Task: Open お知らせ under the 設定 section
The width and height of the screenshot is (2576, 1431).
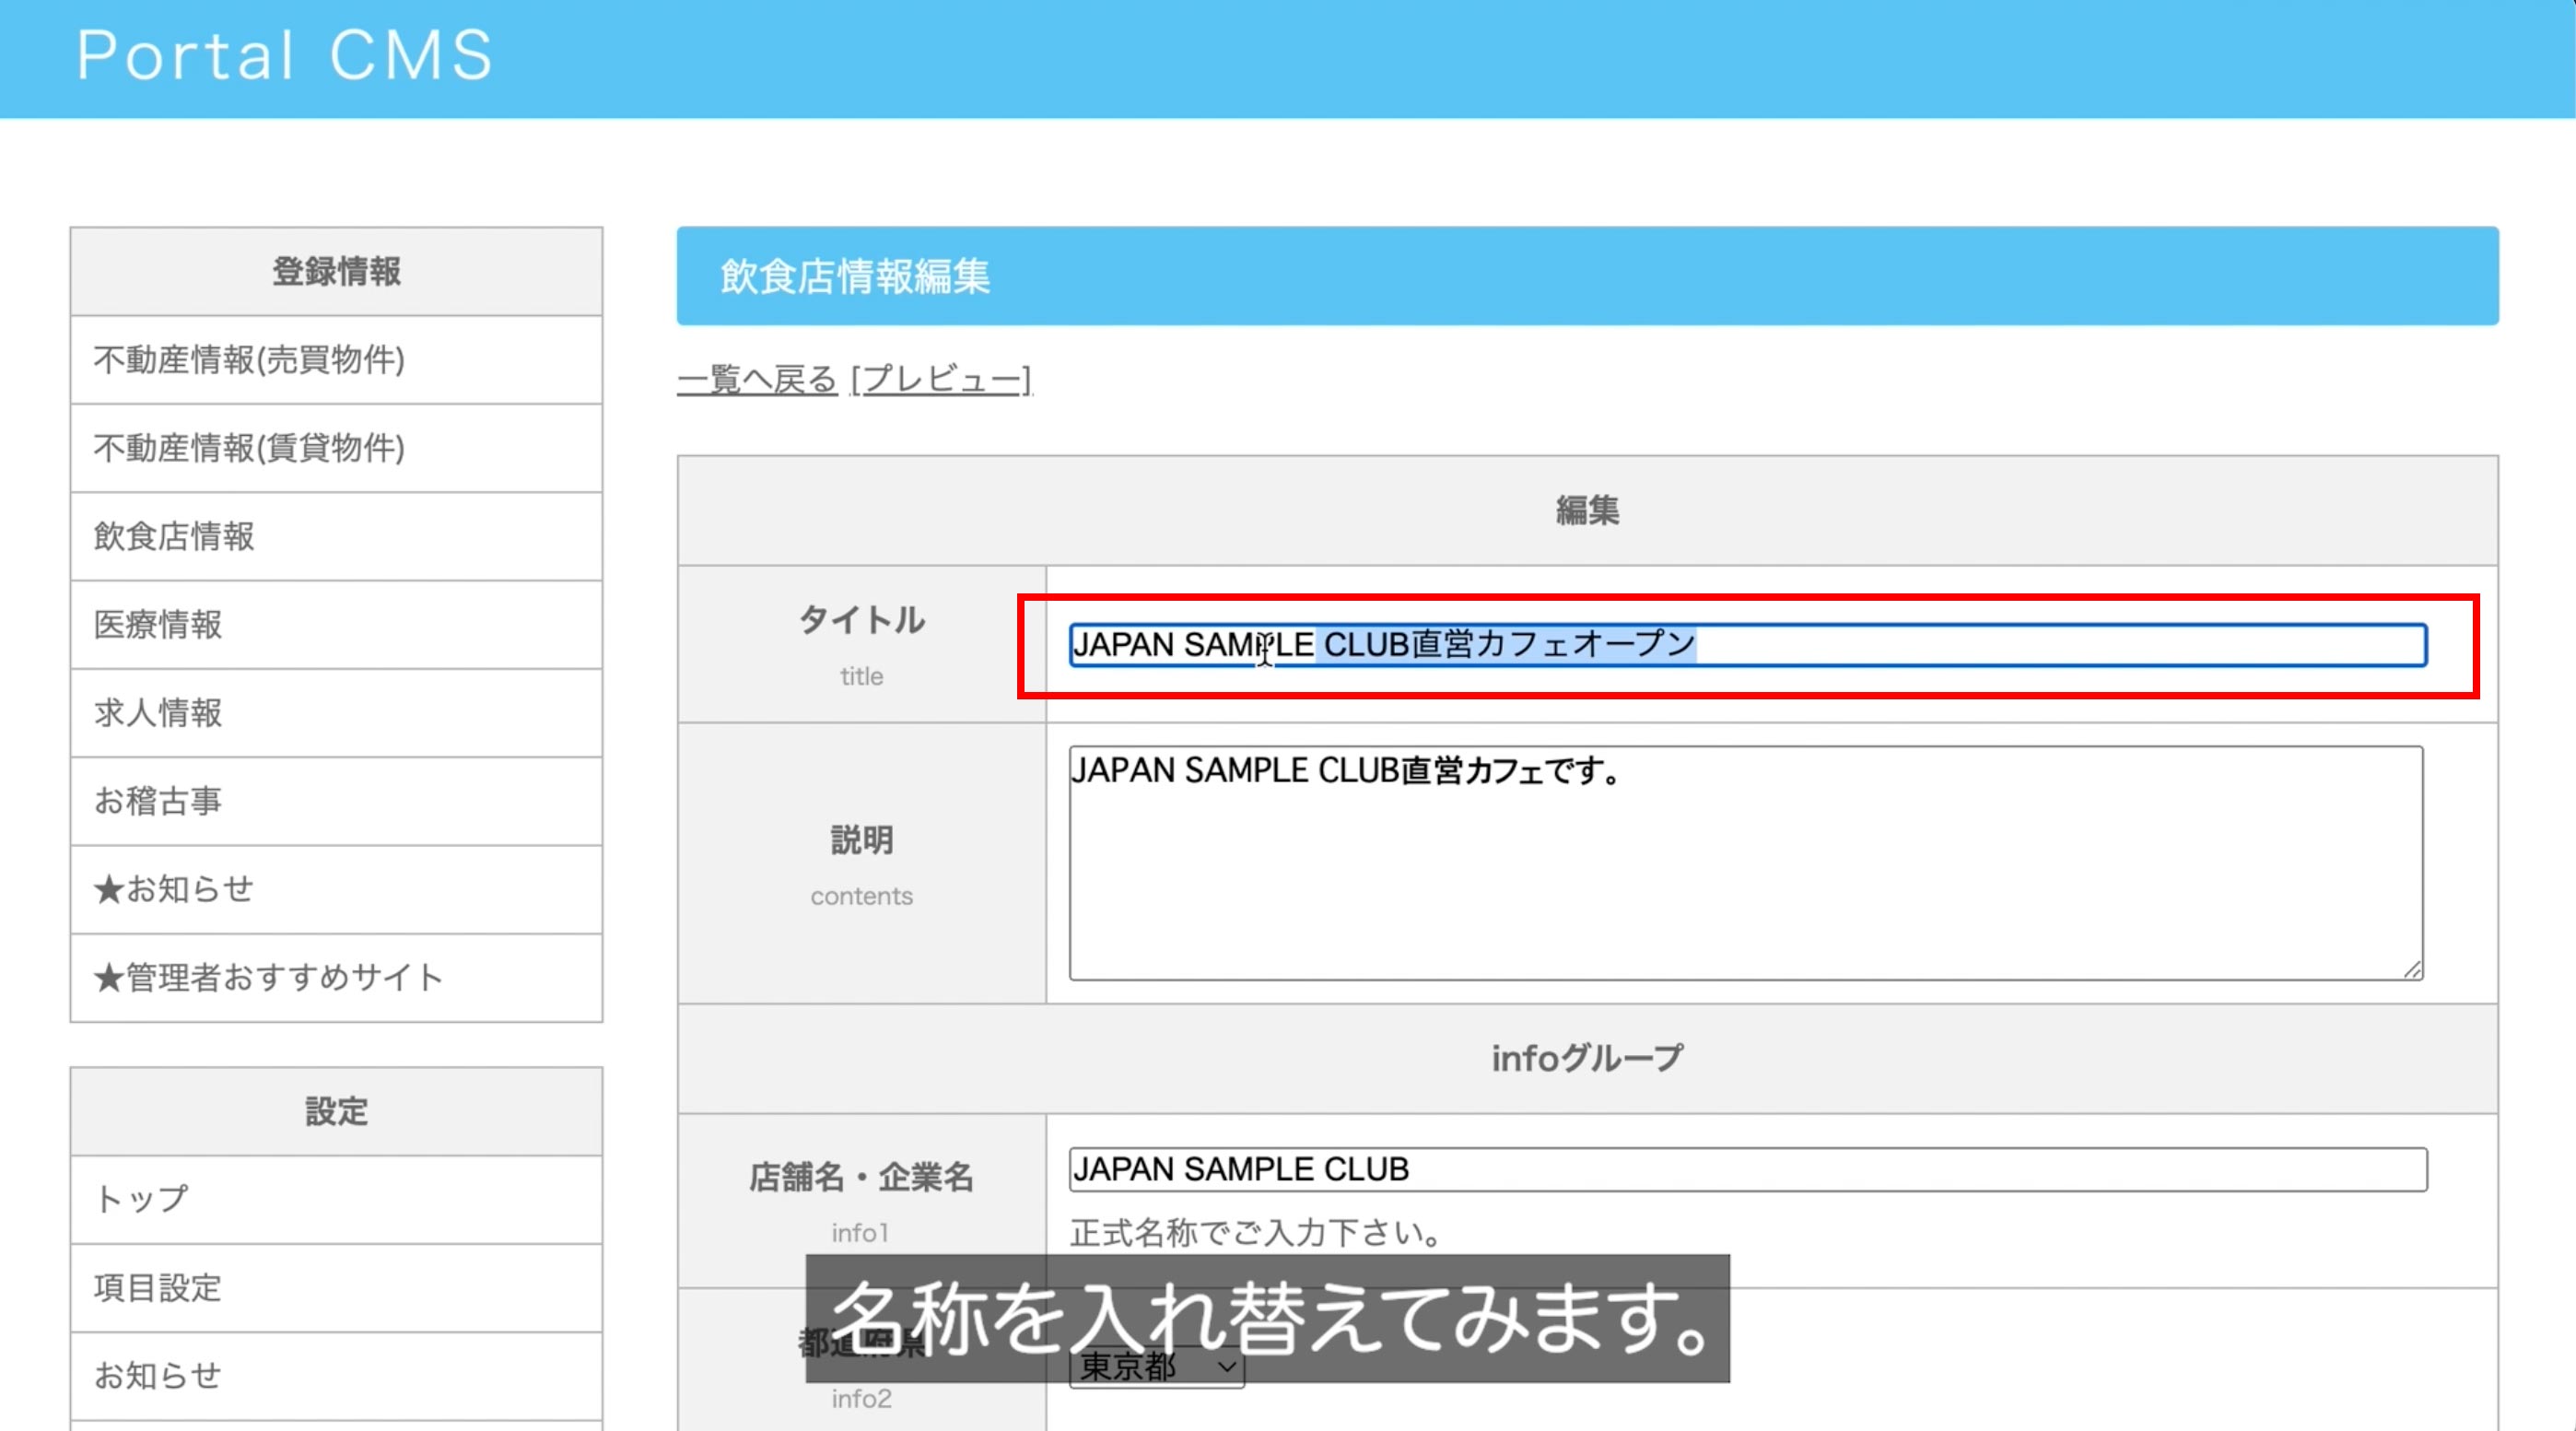Action: click(336, 1376)
